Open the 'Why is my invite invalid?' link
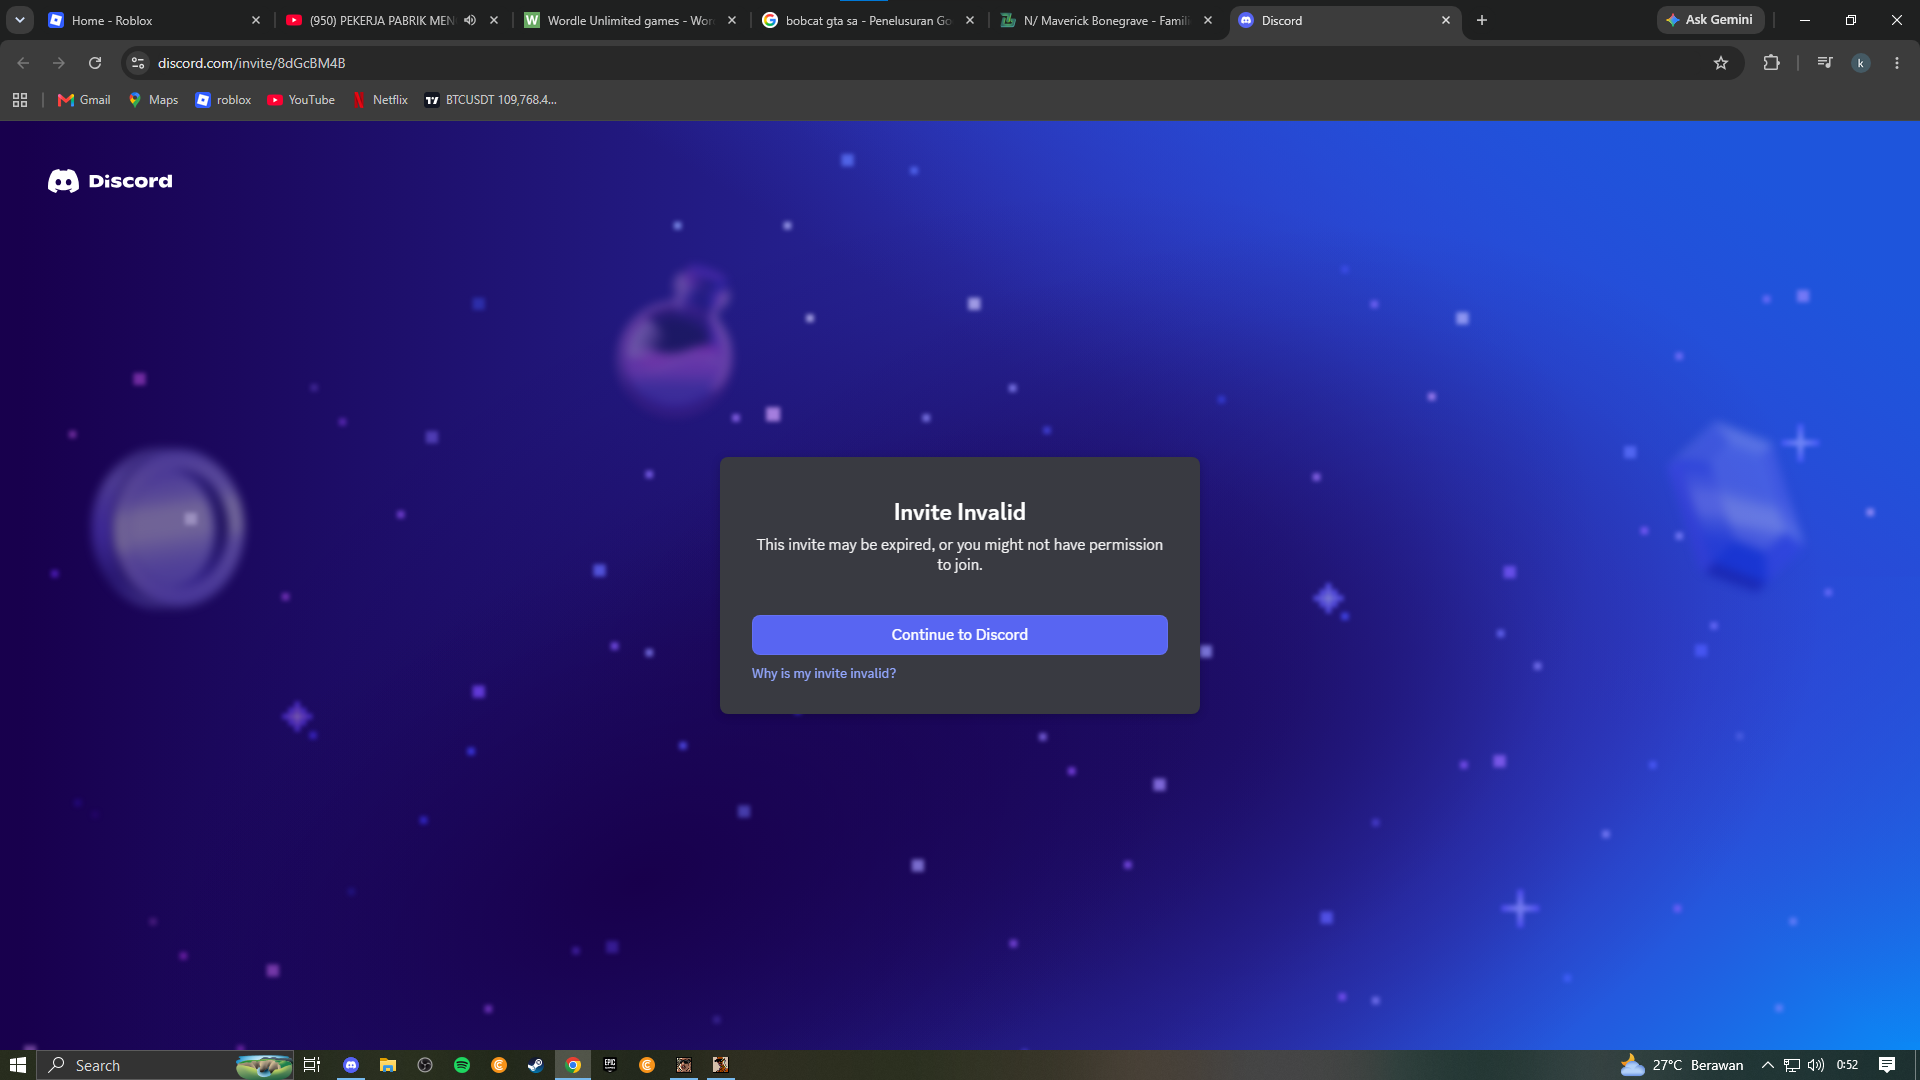Screen dimensions: 1920x1080 pyautogui.click(x=824, y=674)
